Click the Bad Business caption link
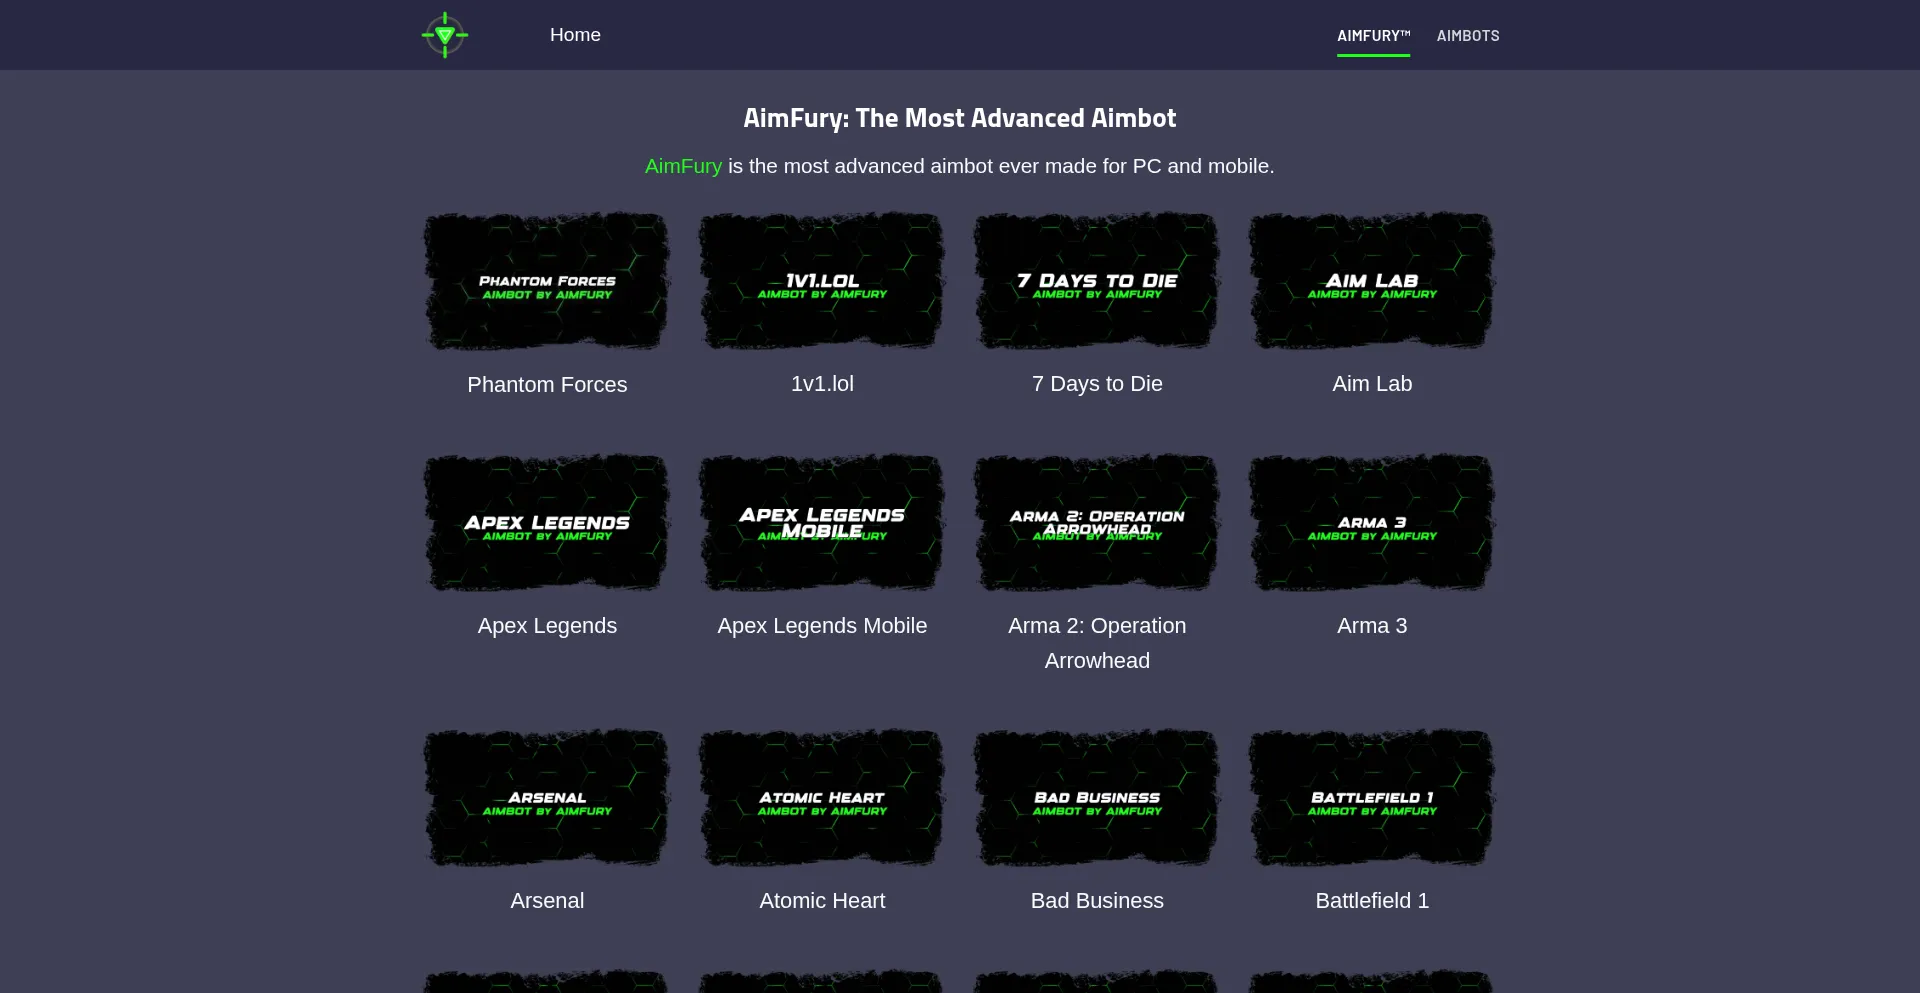Screen dimensions: 1920x993 pyautogui.click(x=1097, y=901)
